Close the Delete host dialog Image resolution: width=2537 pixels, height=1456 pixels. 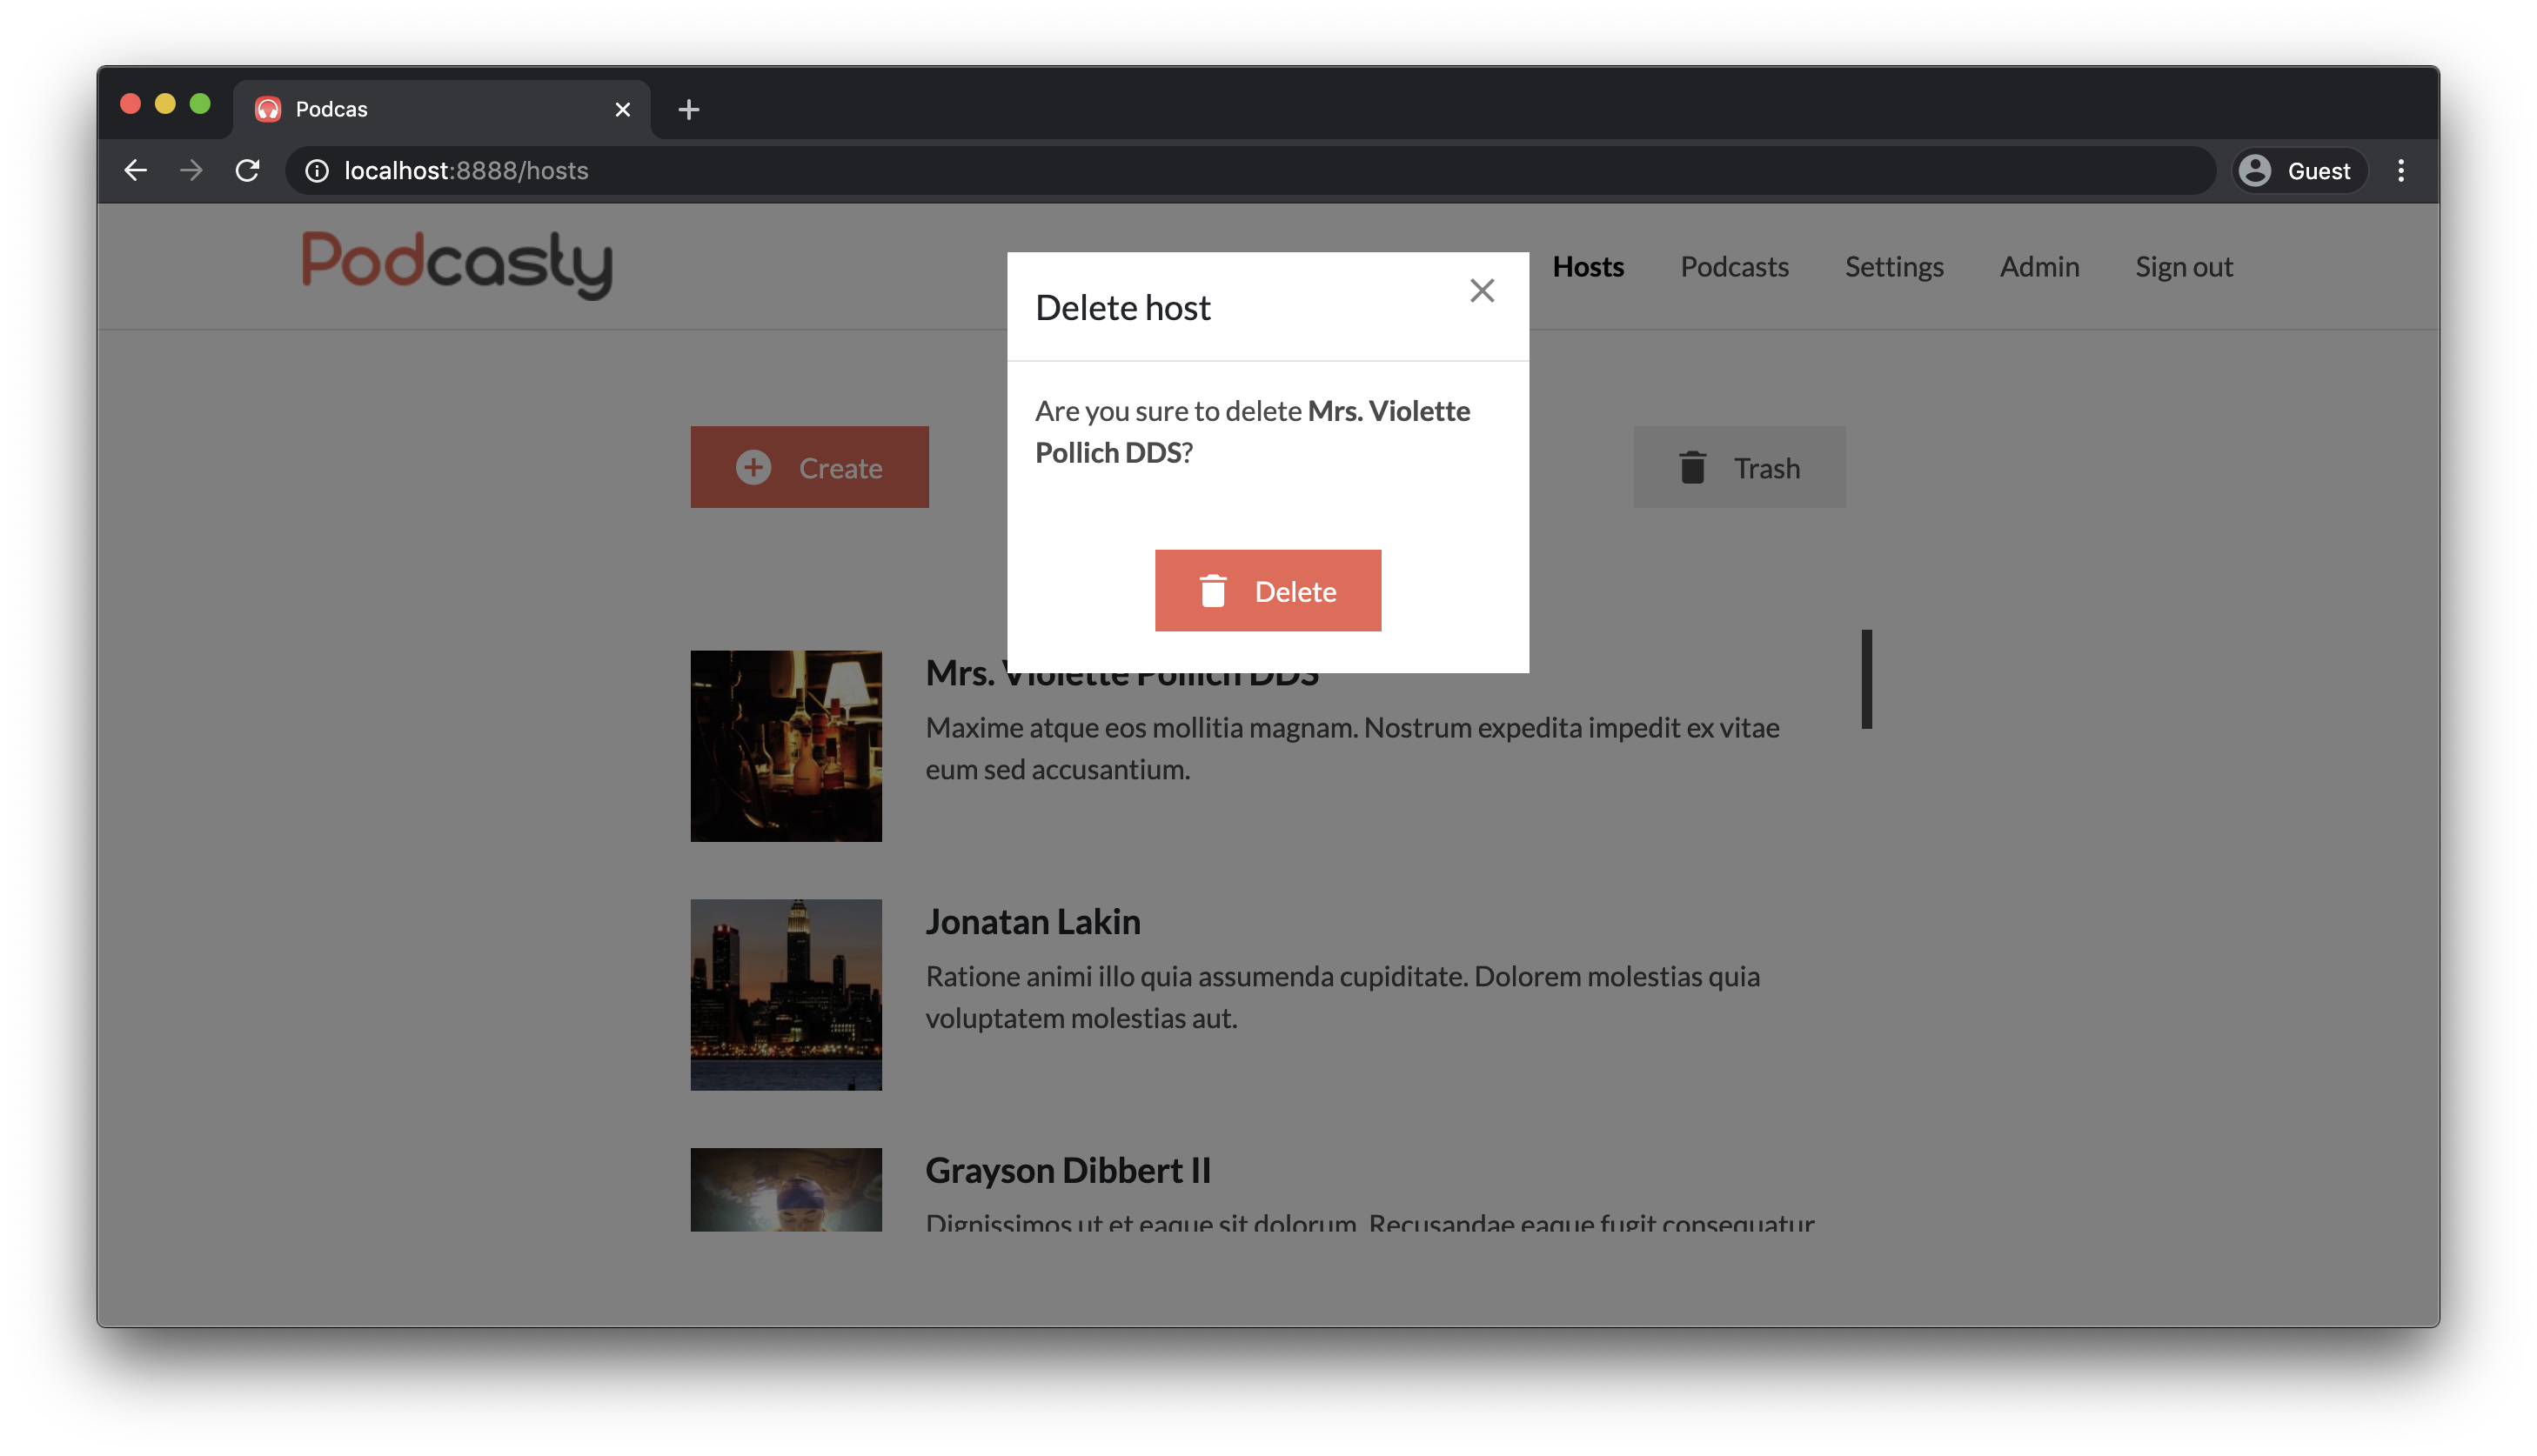[x=1481, y=291]
